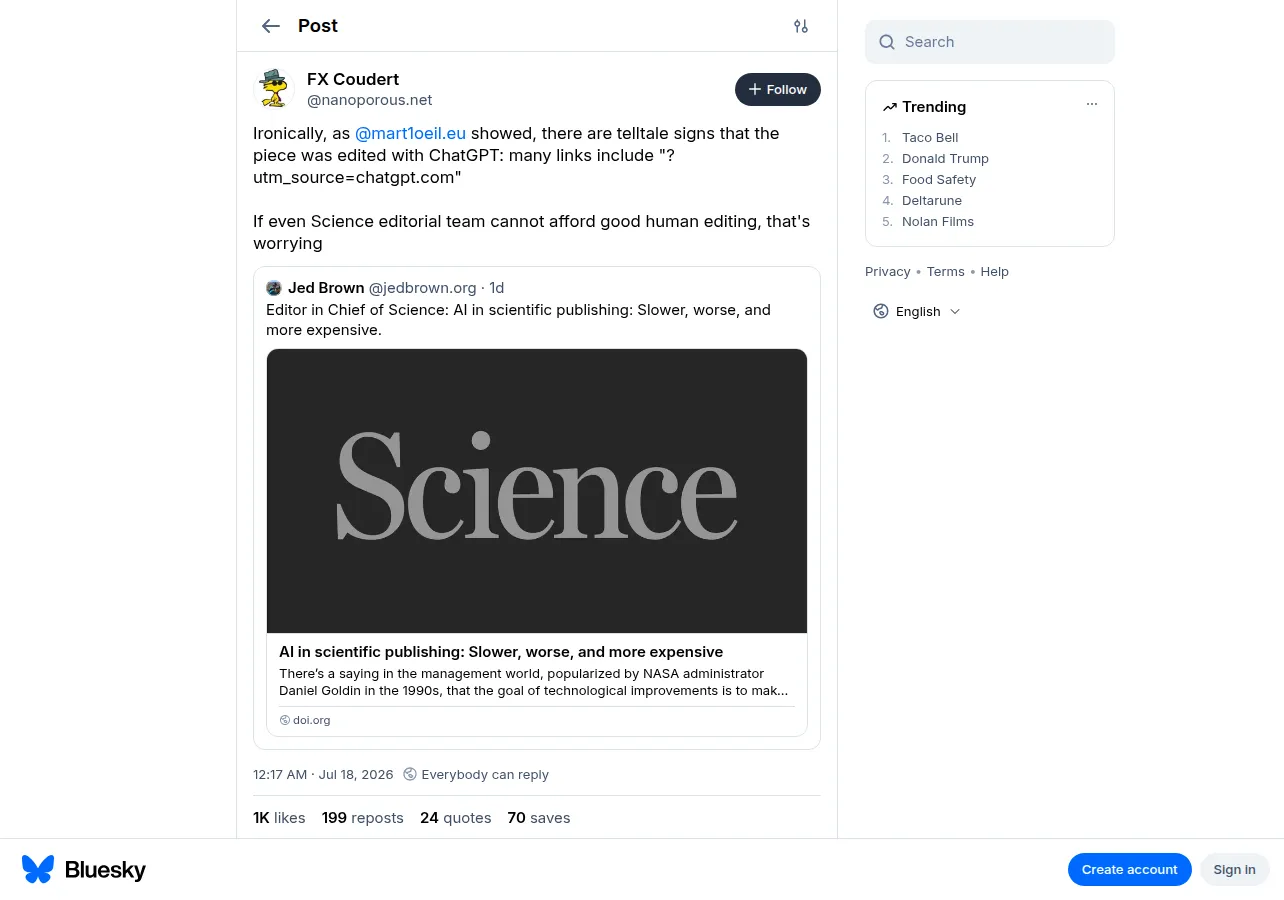Click the globe icon beside English
This screenshot has width=1284, height=900.
tap(881, 311)
